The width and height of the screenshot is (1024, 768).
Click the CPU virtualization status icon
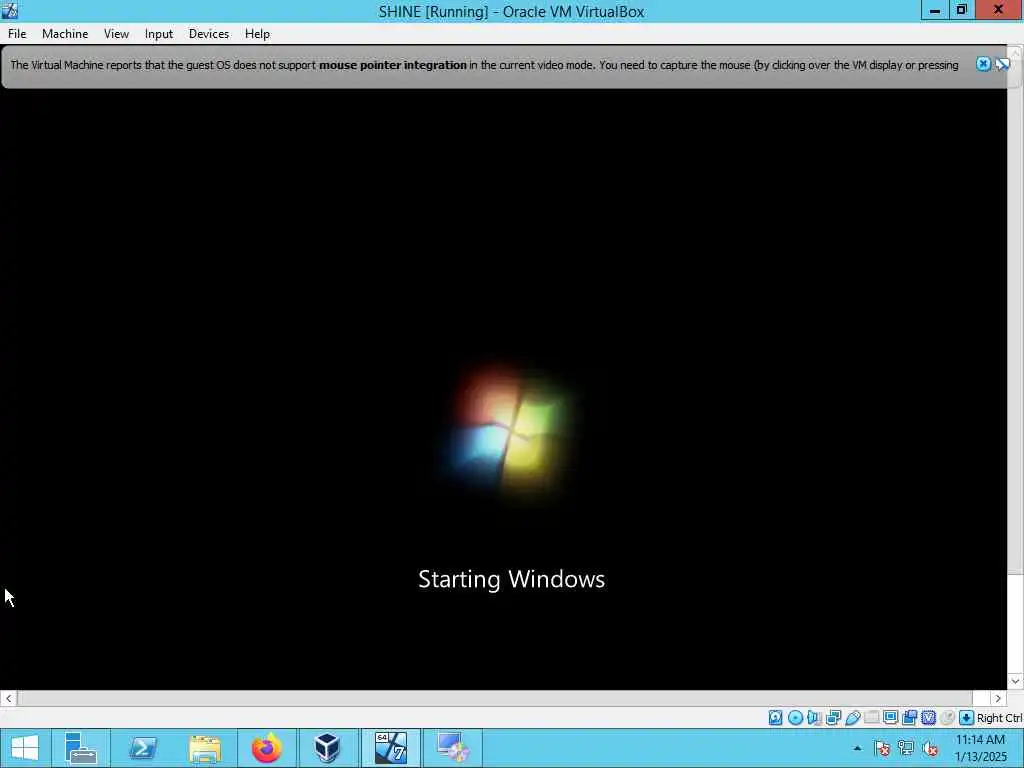928,718
